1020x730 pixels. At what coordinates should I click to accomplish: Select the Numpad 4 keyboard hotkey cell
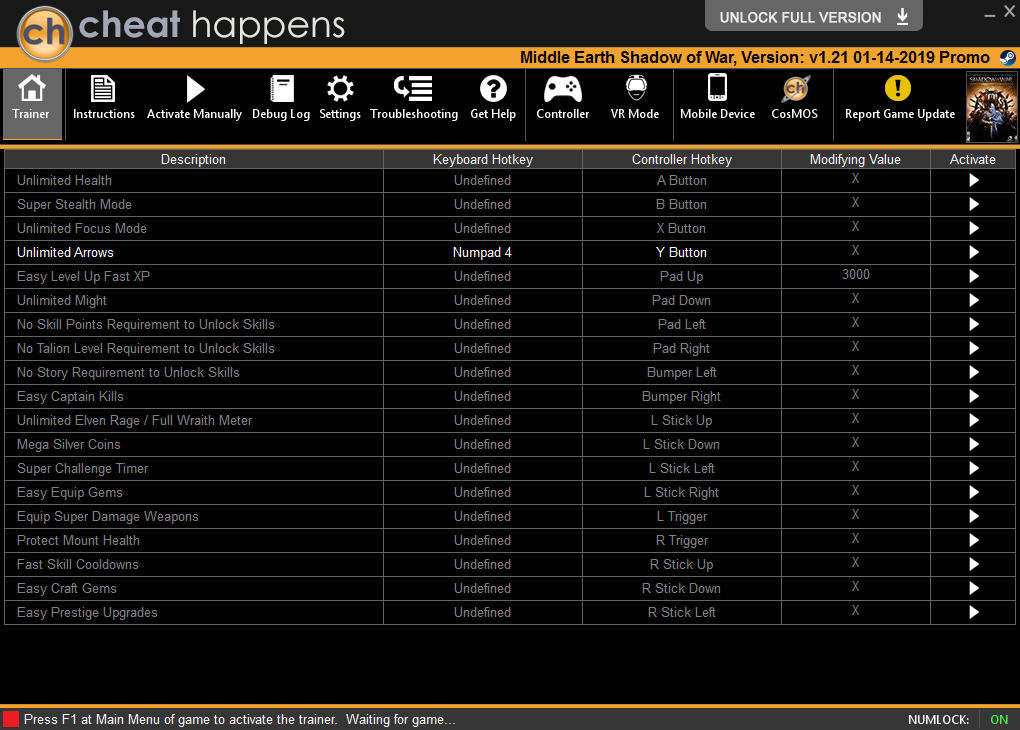482,252
